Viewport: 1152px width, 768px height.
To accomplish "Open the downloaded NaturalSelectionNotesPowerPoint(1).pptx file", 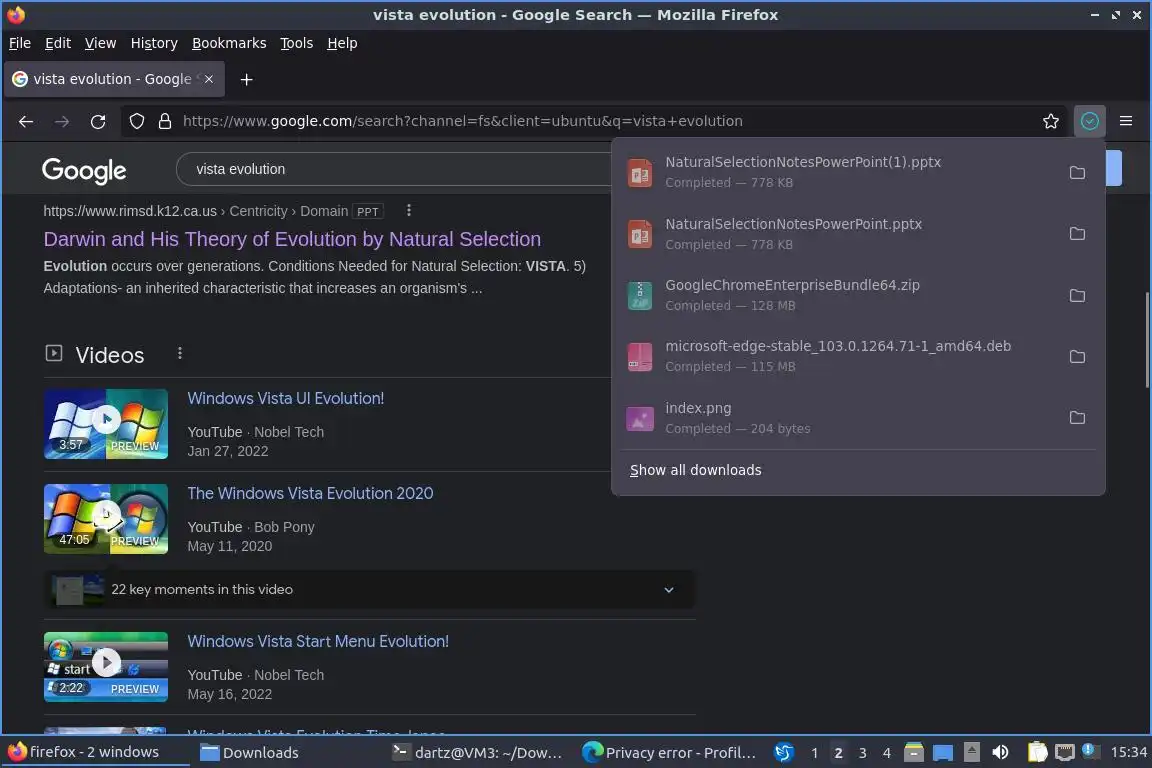I will (838, 172).
